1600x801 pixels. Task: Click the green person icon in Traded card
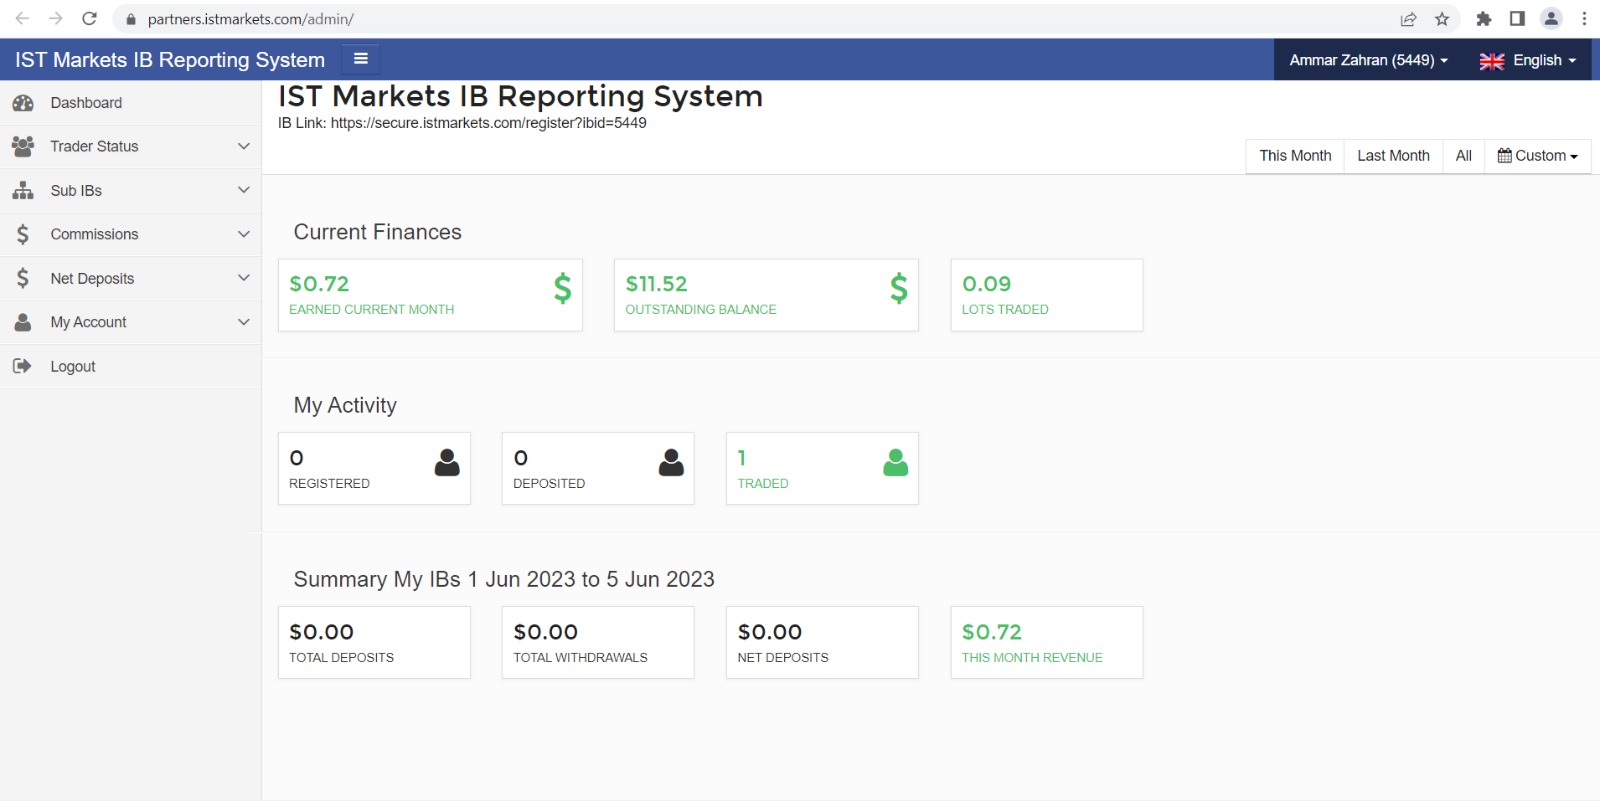coord(896,462)
